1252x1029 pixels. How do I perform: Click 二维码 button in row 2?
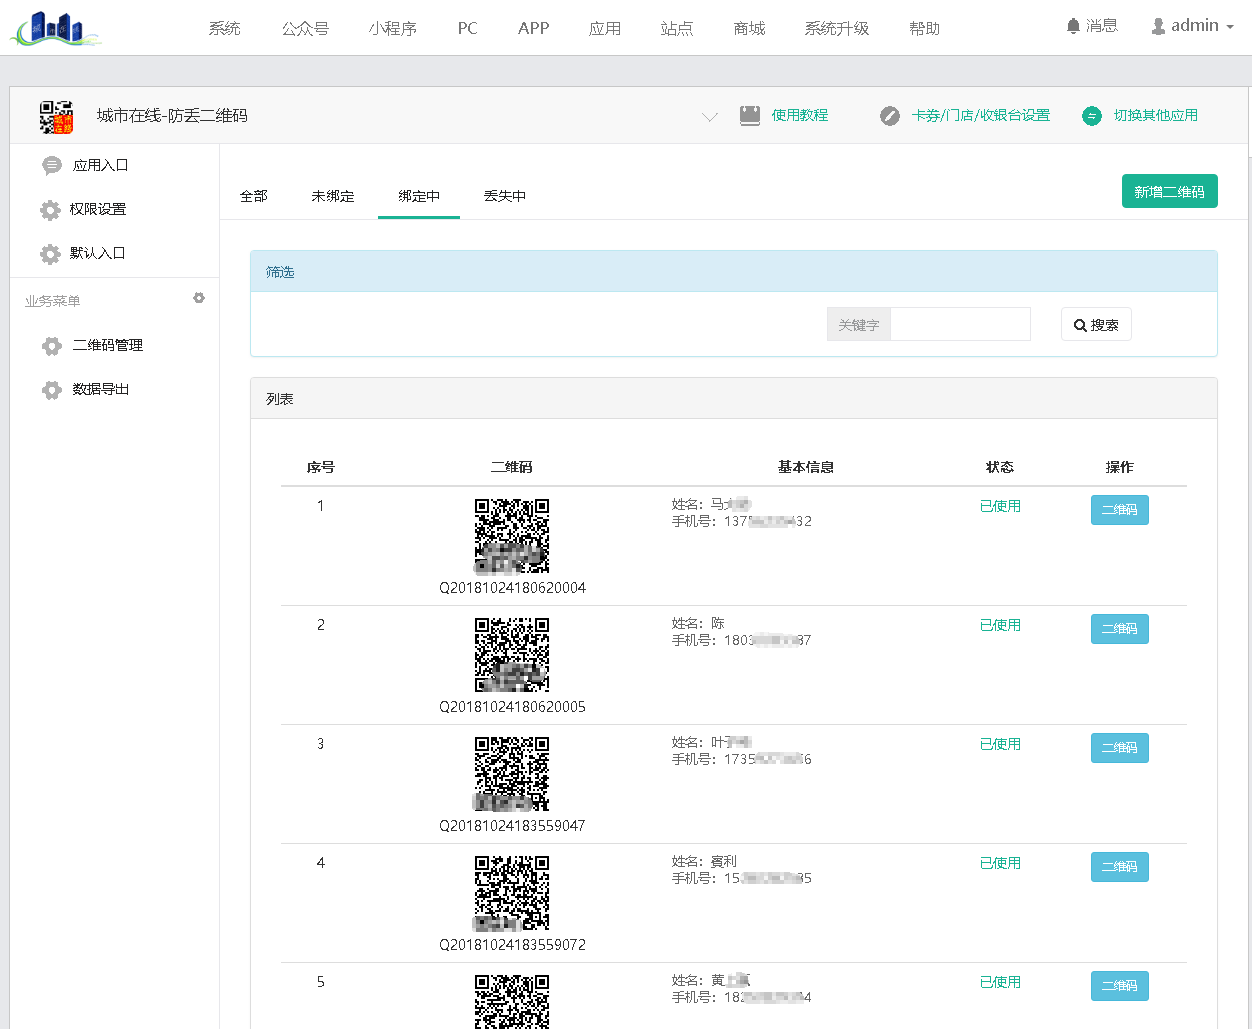coord(1120,629)
